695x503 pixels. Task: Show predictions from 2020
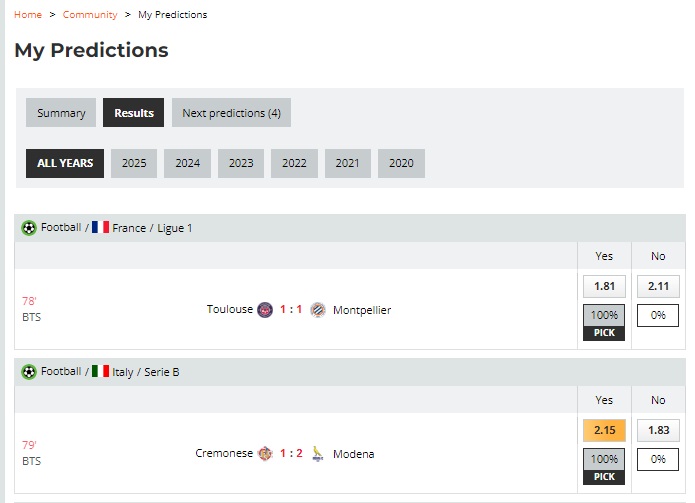(x=401, y=163)
